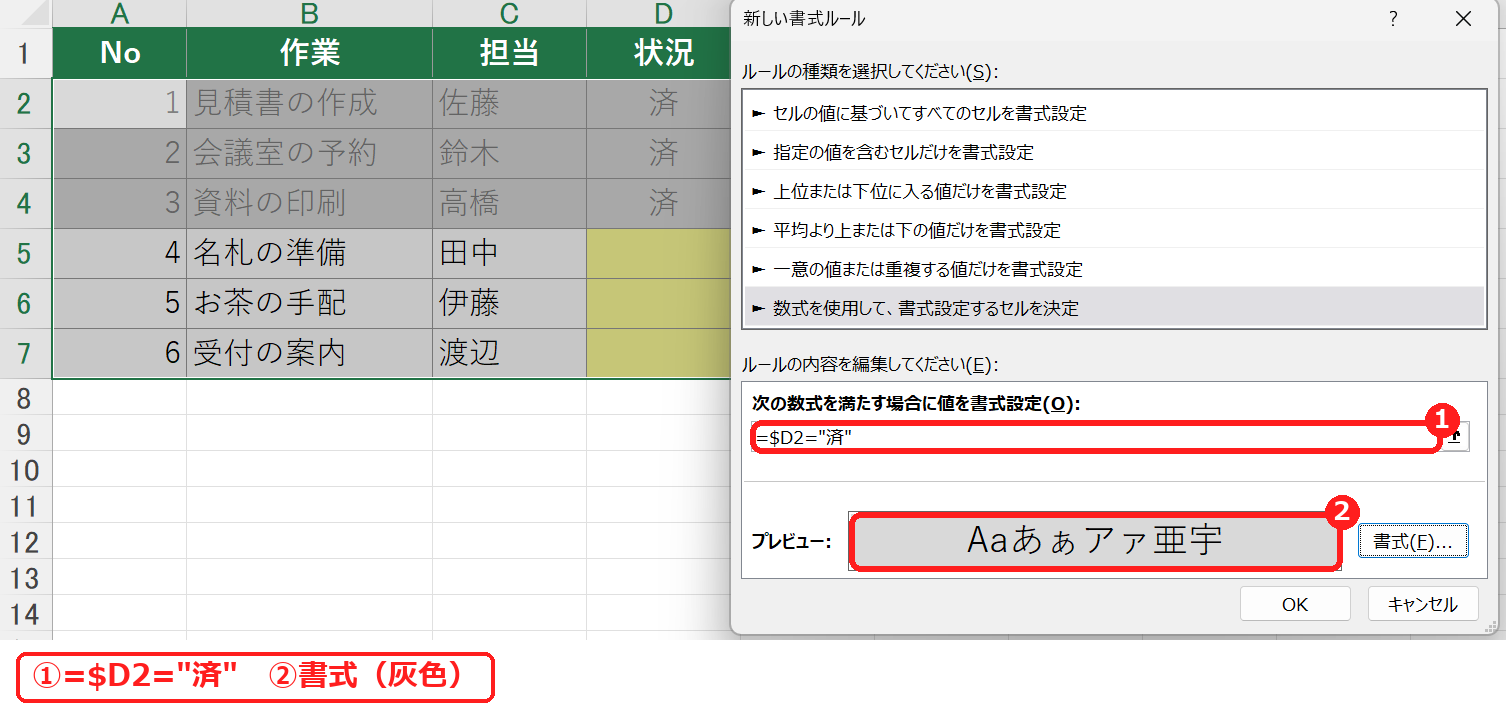Click empty 状況 cell in 伊藤 row
Viewport: 1506px width, 710px height.
point(660,303)
